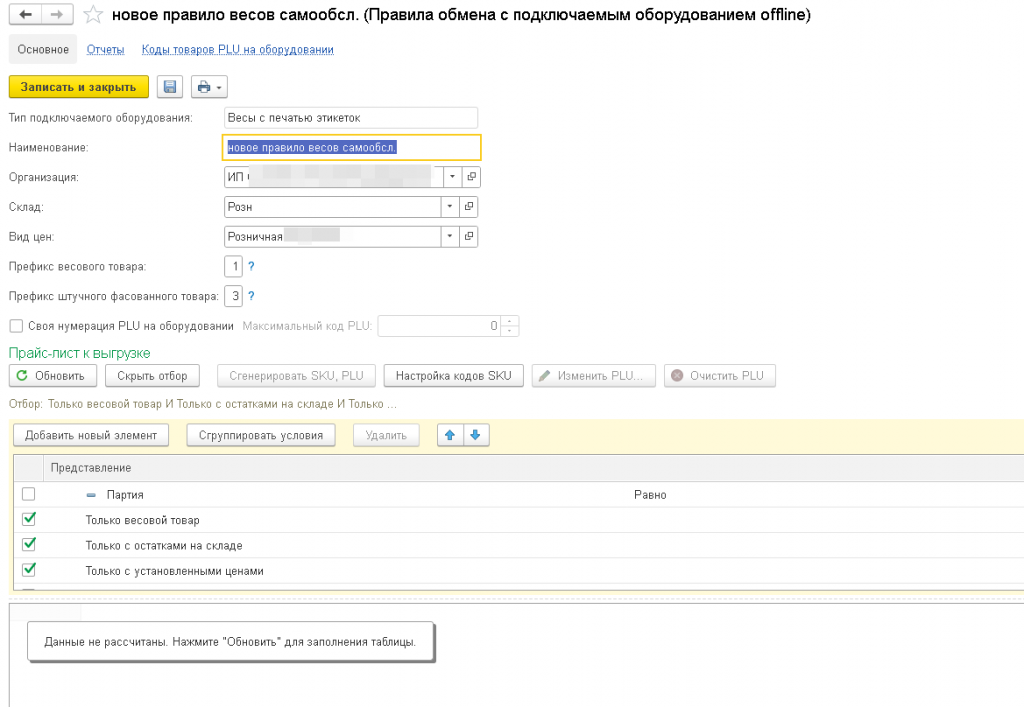Add form to favorites with star icon
The image size is (1024, 707).
click(x=93, y=15)
